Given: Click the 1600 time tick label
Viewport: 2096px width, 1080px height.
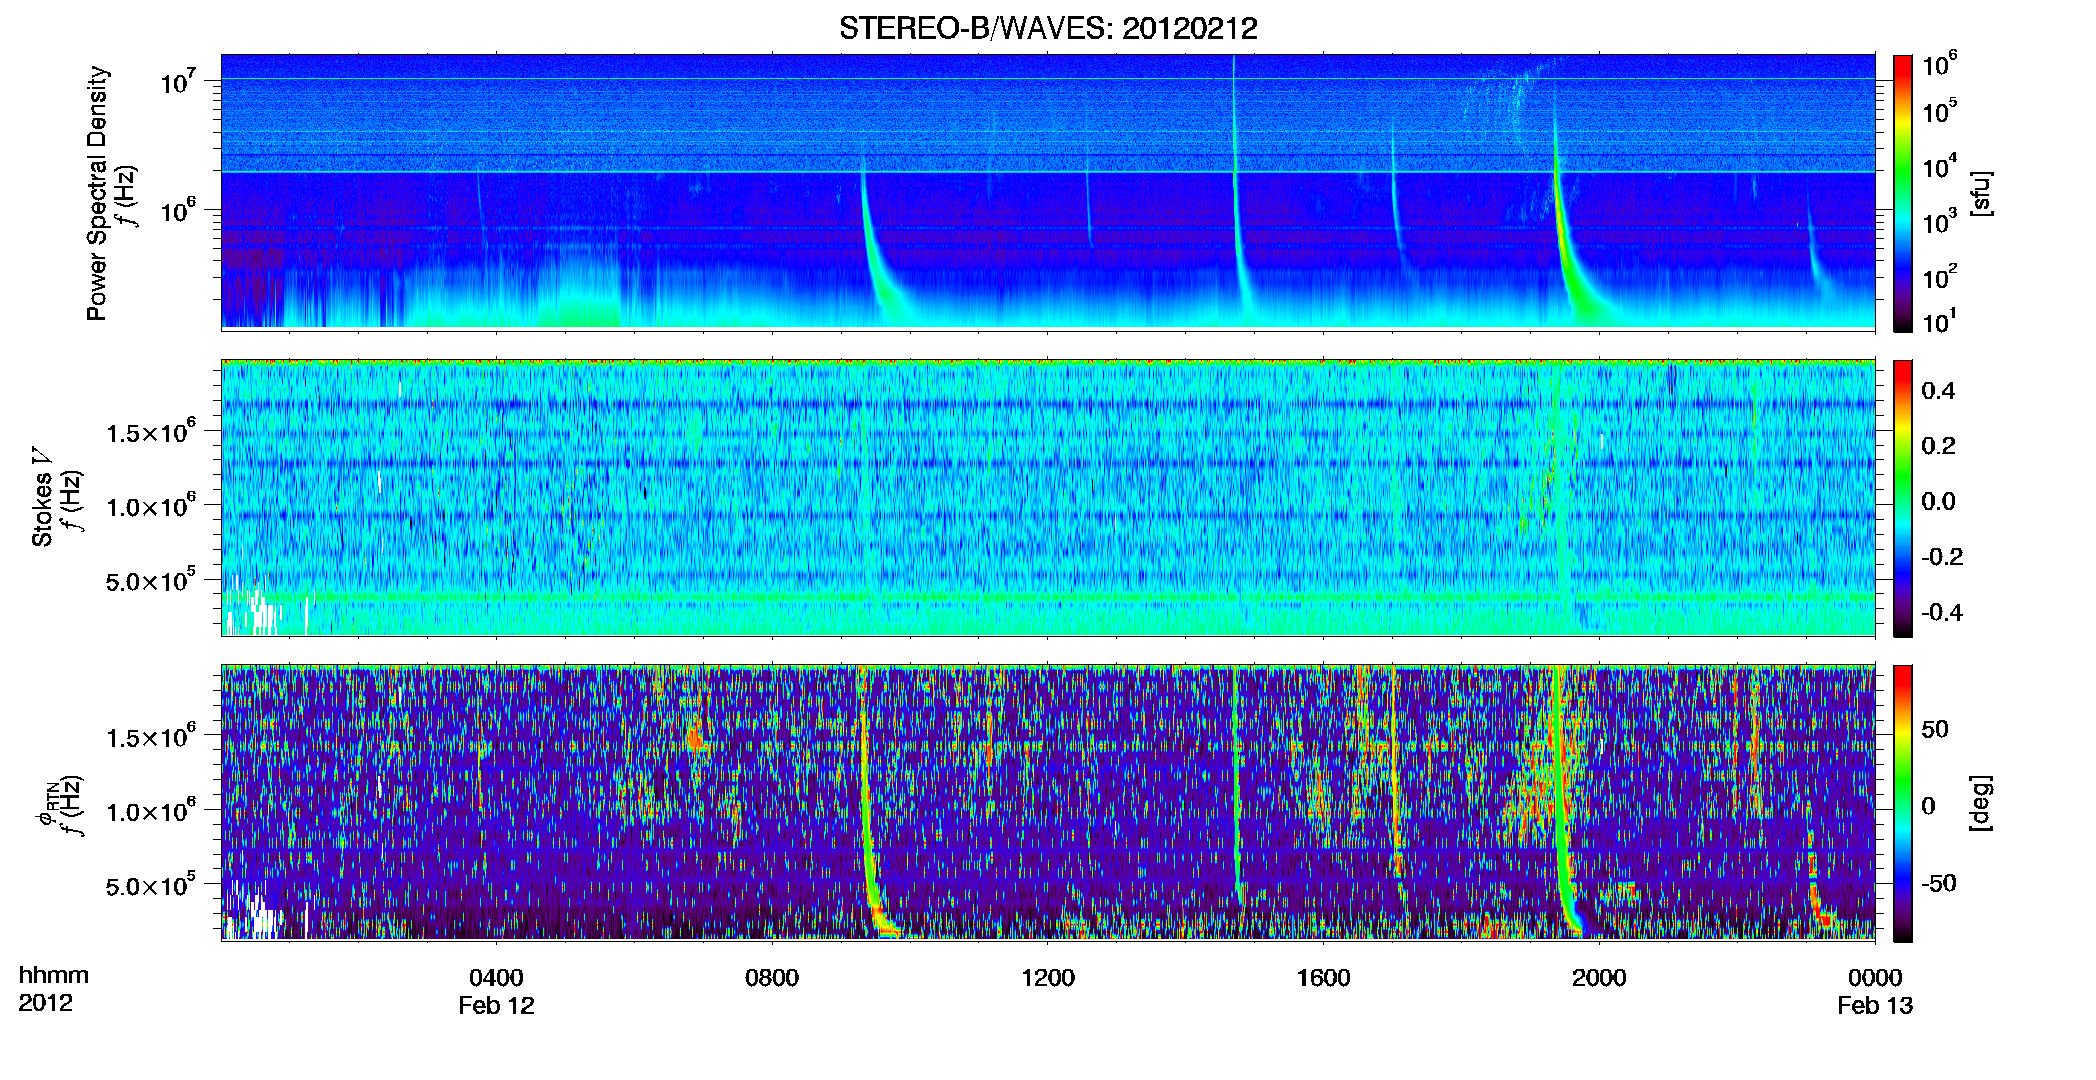Looking at the screenshot, I should 1323,977.
